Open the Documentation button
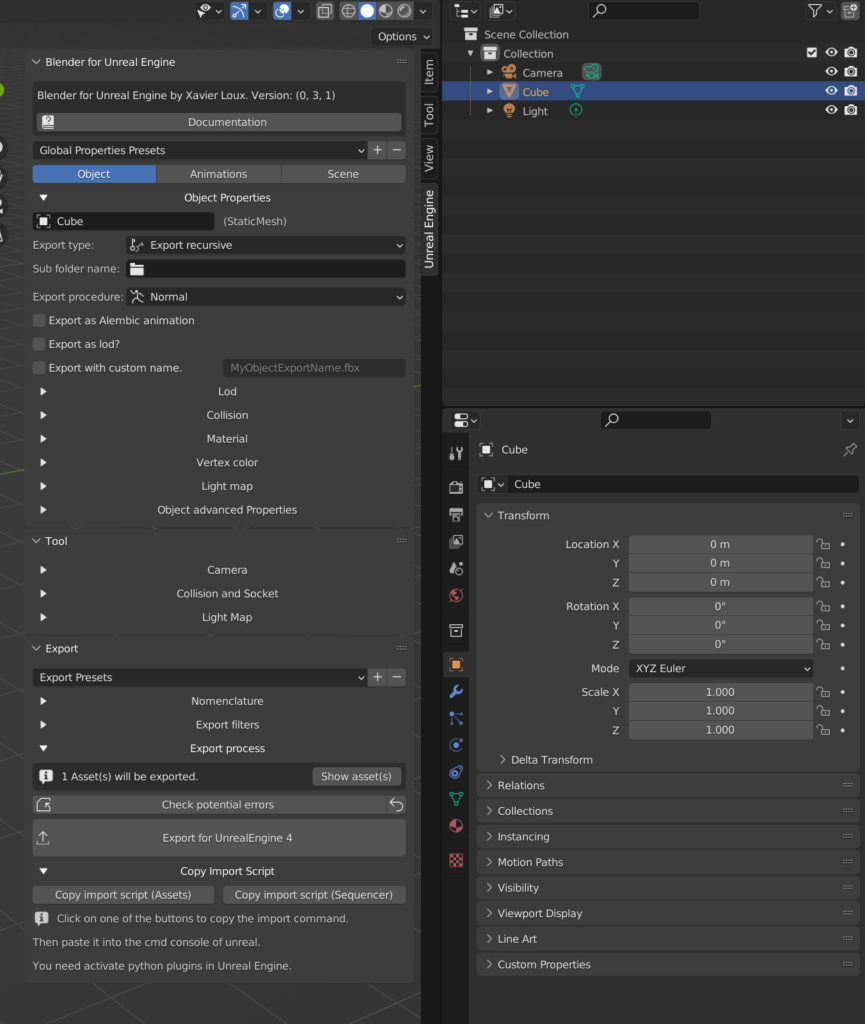This screenshot has height=1024, width=865. [x=219, y=122]
